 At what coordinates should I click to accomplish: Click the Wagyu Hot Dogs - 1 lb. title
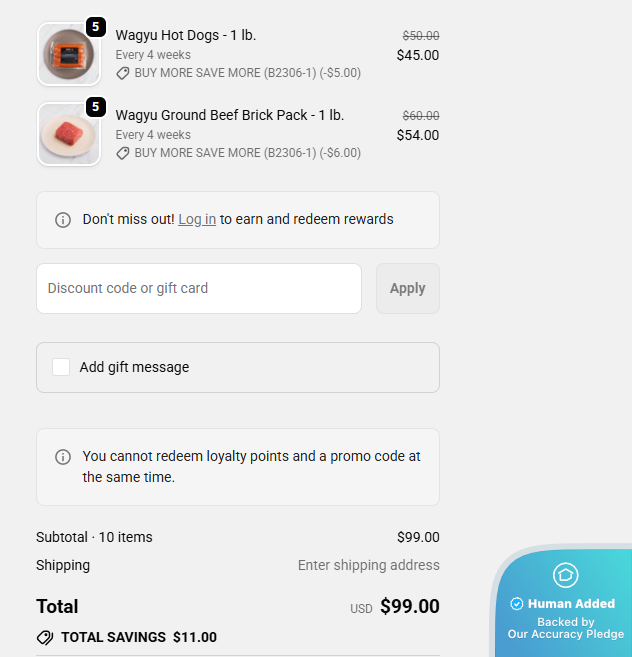coord(186,35)
